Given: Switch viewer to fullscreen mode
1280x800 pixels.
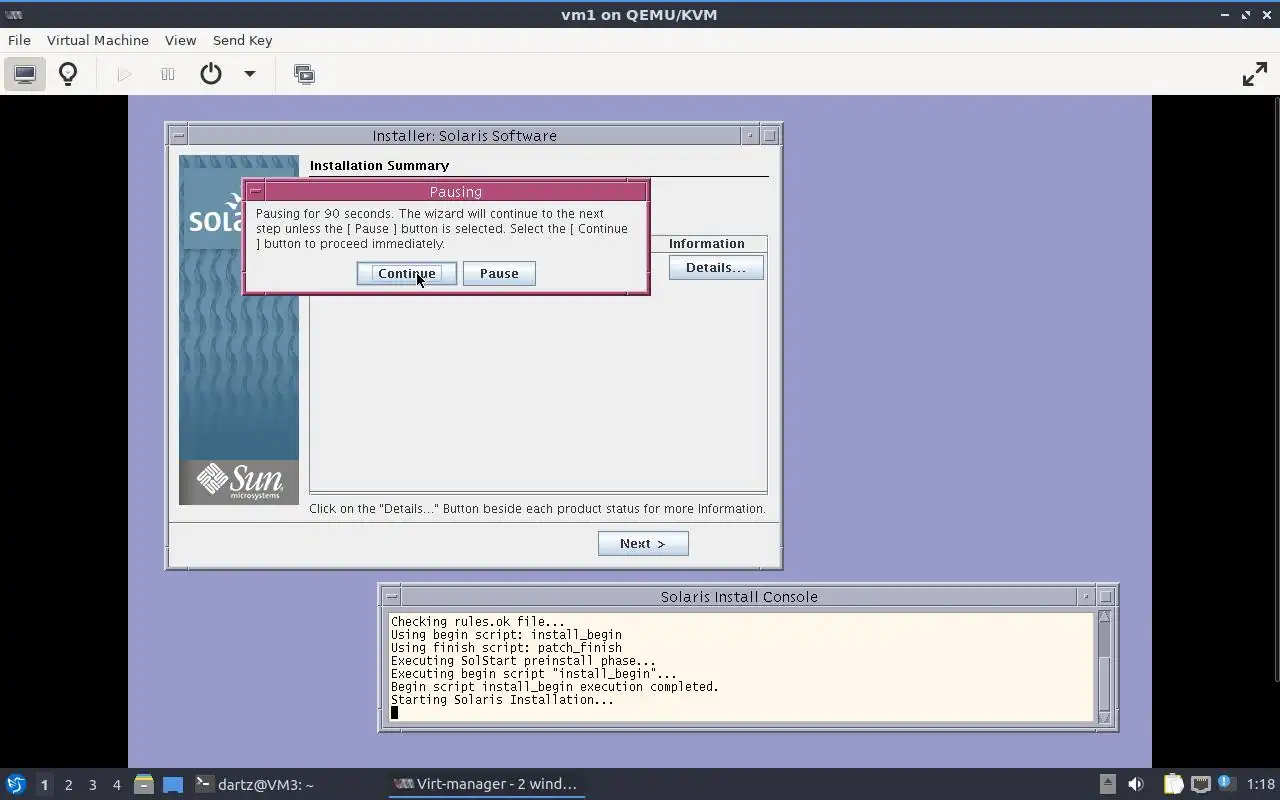Looking at the screenshot, I should (1254, 74).
